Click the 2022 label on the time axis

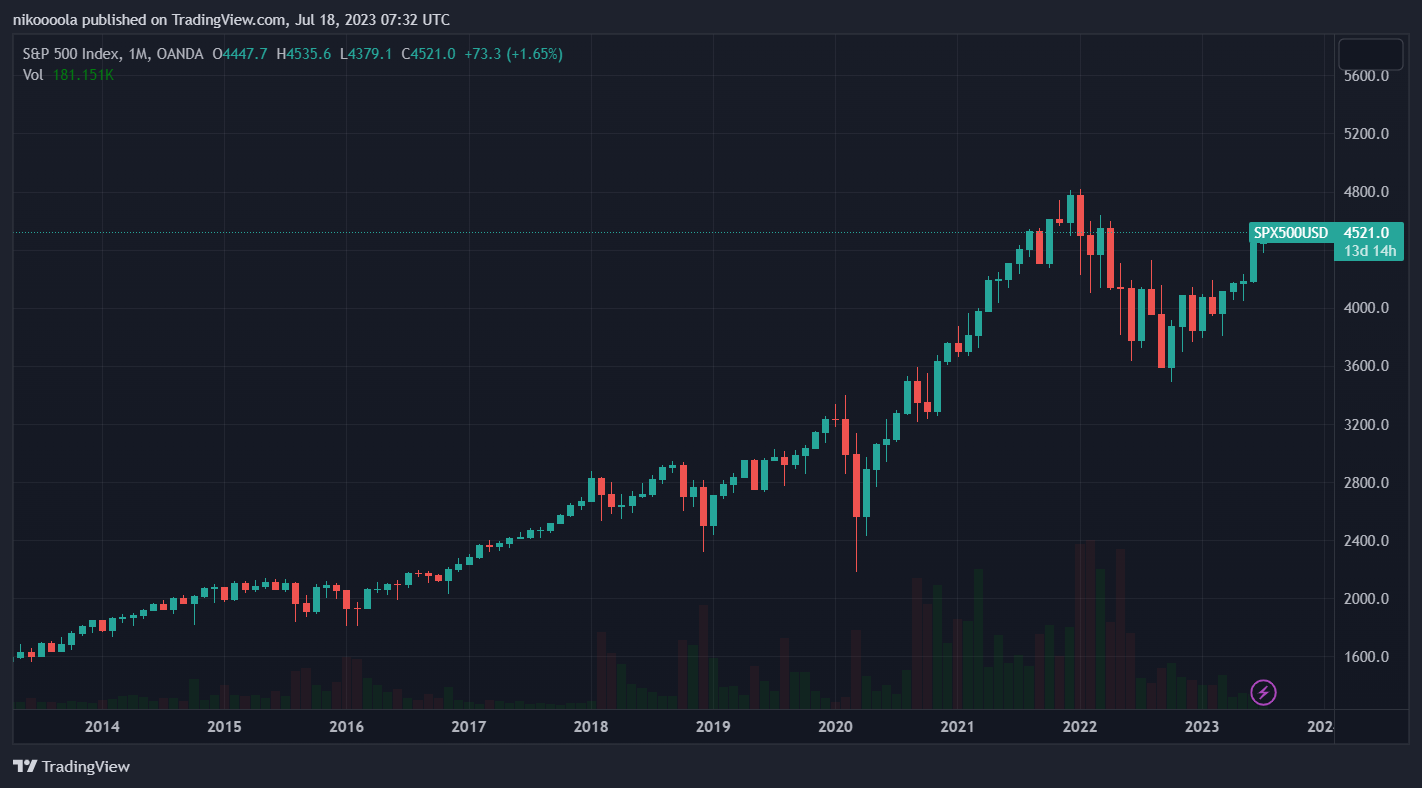click(1080, 727)
